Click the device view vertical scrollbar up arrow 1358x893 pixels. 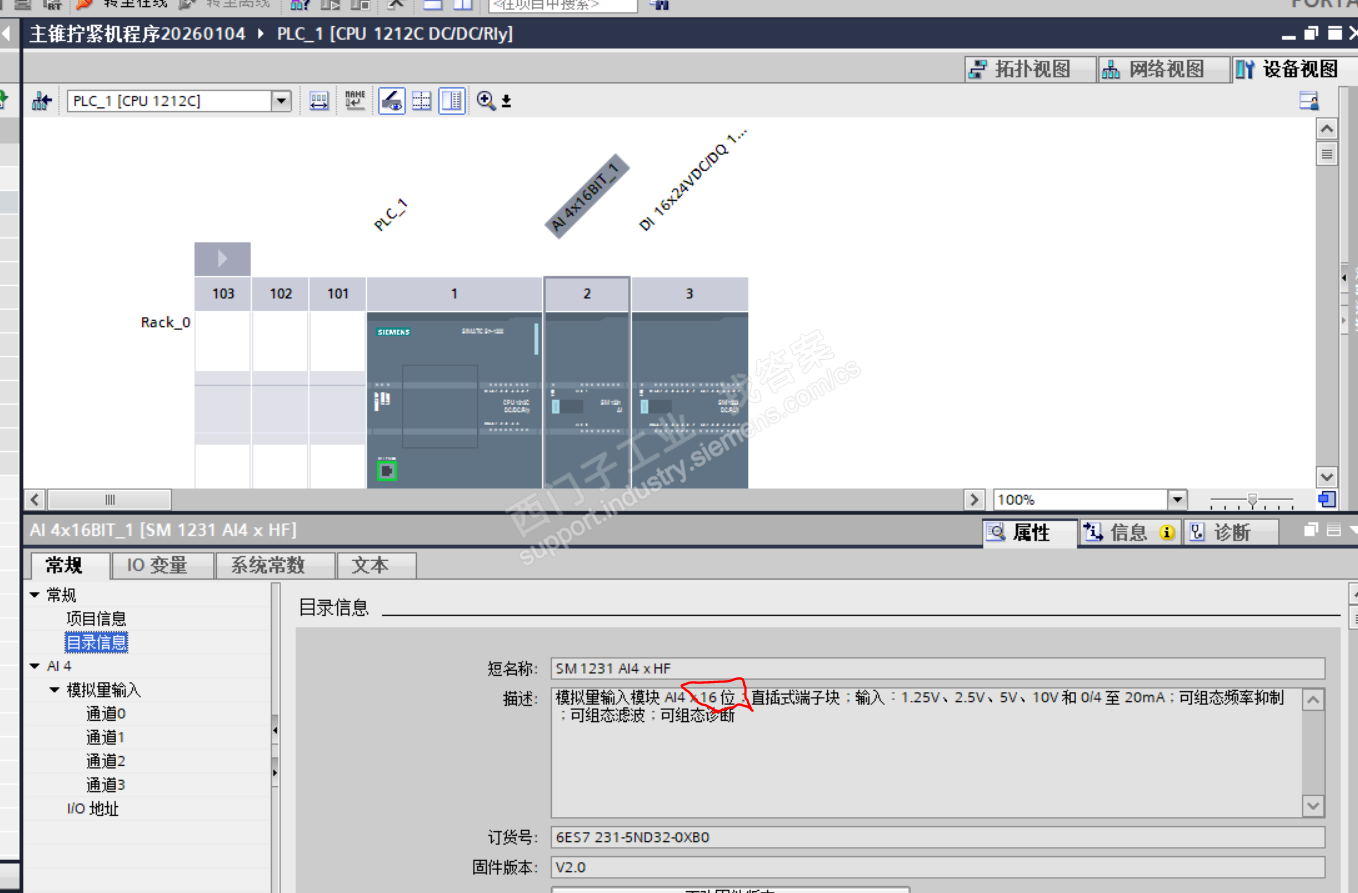pos(1327,129)
